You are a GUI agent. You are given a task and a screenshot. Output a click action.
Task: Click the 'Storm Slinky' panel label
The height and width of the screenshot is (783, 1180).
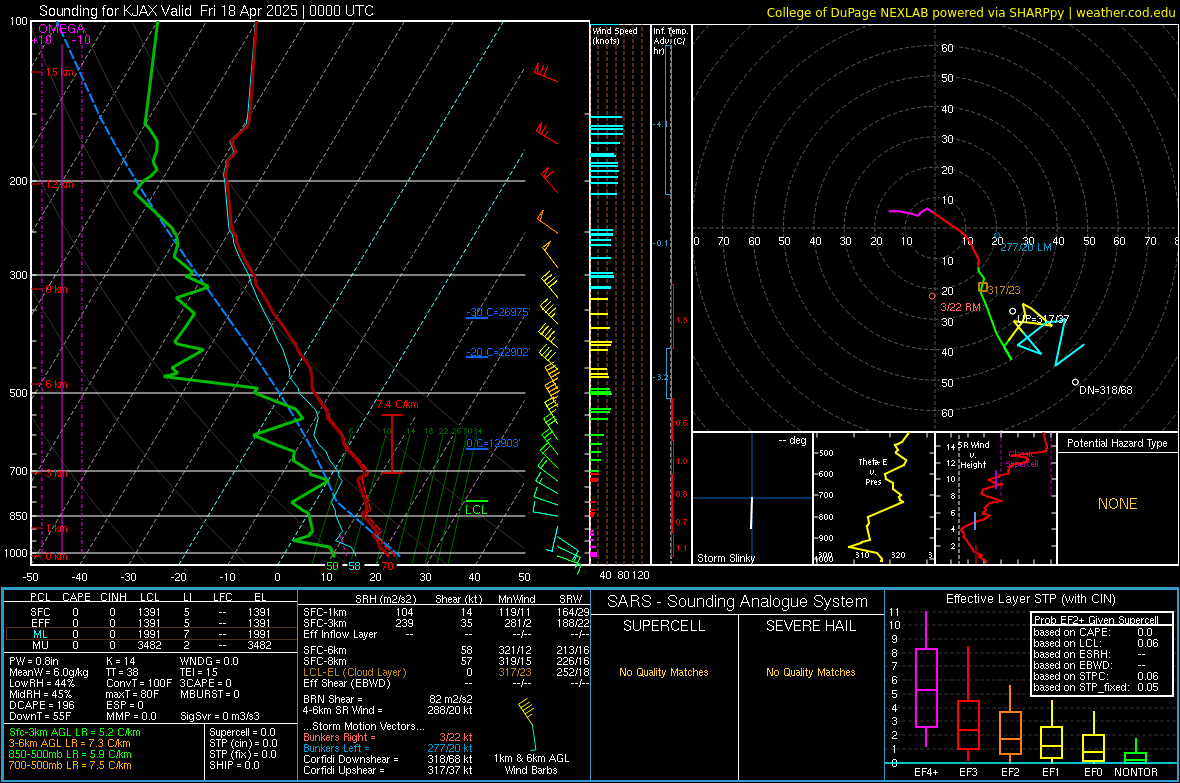click(725, 558)
